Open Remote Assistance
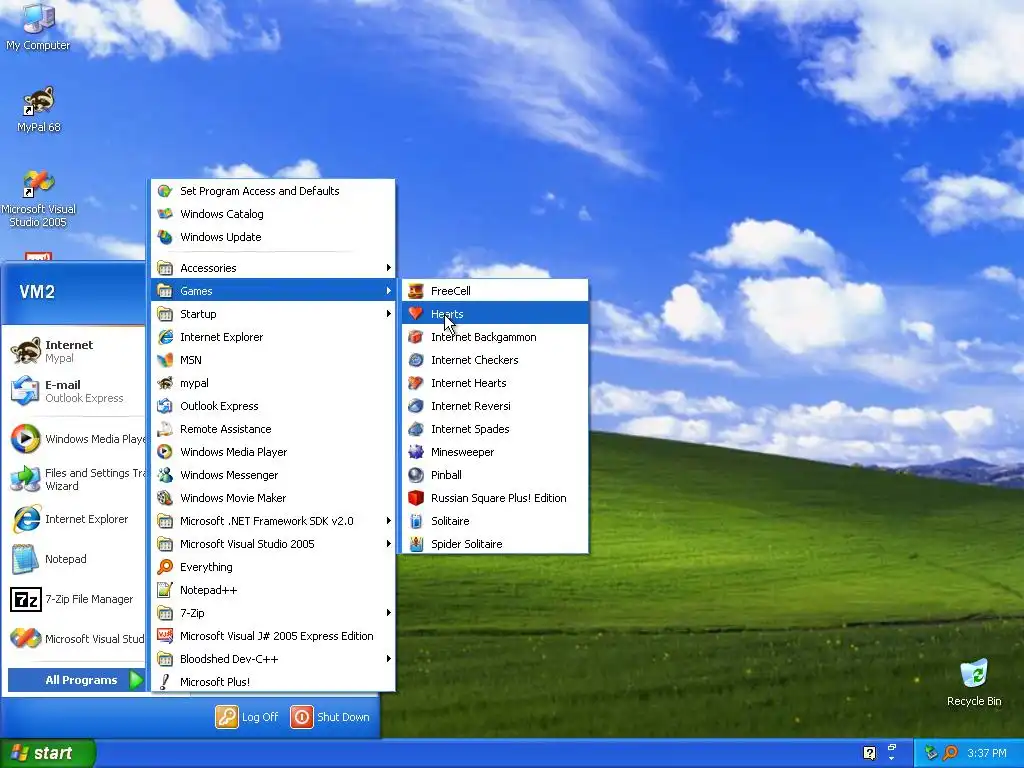 click(273, 429)
